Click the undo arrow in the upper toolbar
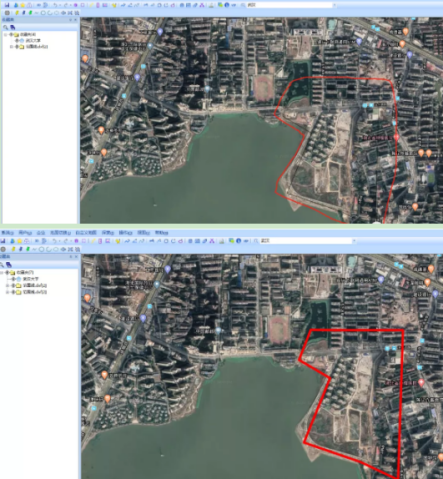Screen dimensions: 443x479 tap(55, 5)
